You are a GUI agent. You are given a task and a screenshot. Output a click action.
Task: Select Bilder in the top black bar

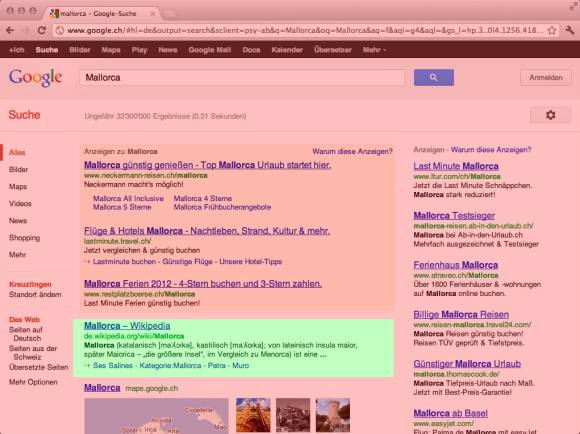[x=80, y=50]
